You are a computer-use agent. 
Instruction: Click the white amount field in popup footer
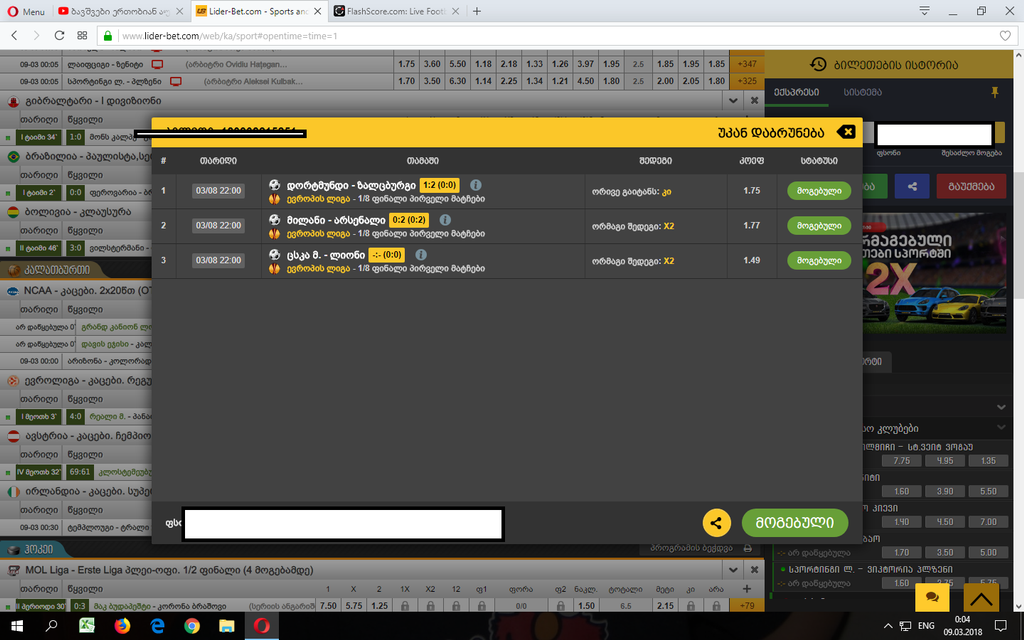343,524
